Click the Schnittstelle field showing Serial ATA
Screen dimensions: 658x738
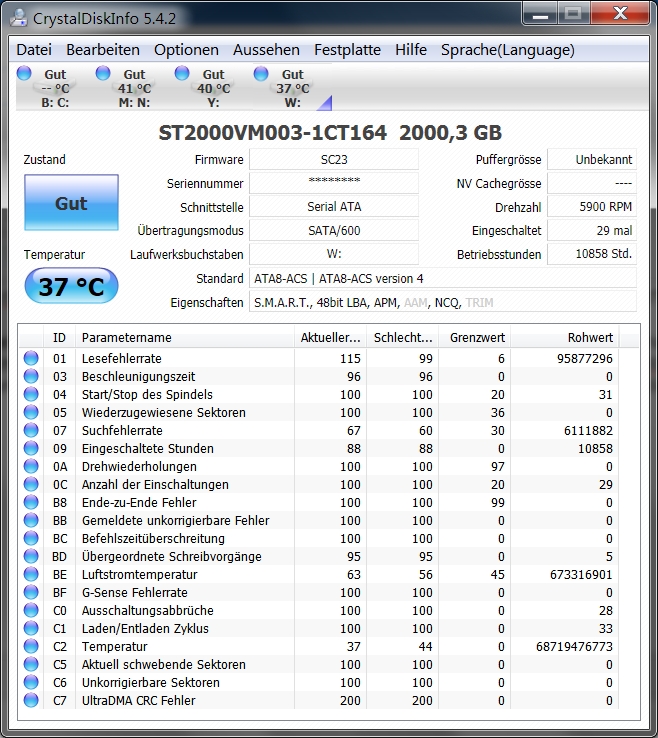[x=334, y=207]
